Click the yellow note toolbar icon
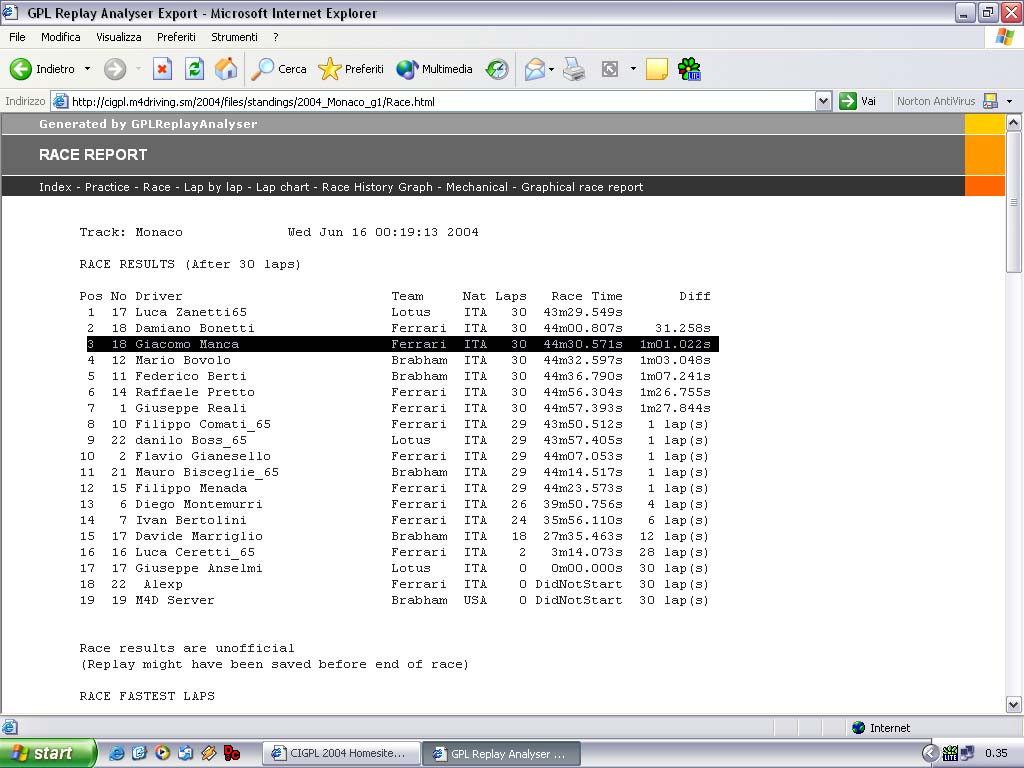1024x768 pixels. [656, 69]
